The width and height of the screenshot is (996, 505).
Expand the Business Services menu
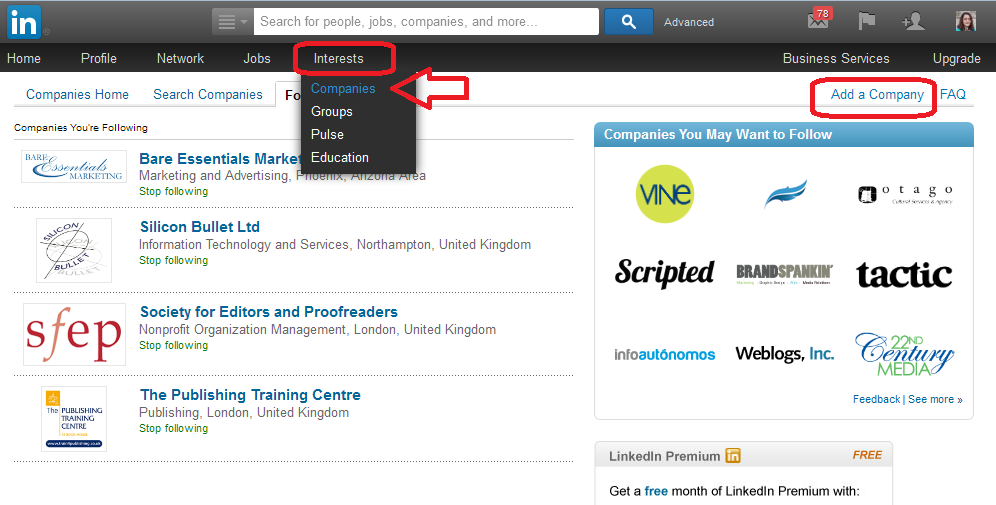(836, 58)
